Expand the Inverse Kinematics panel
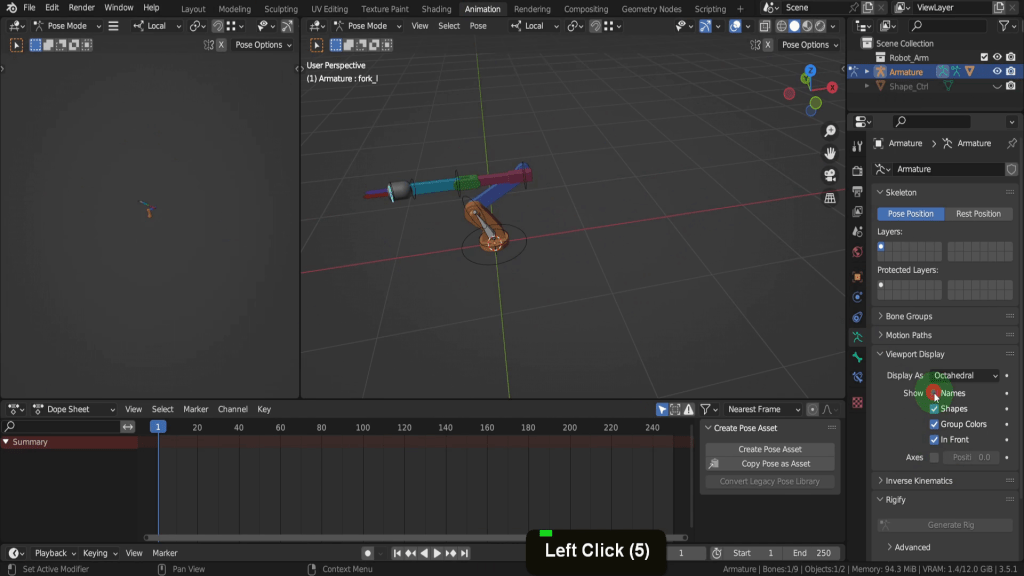Image resolution: width=1024 pixels, height=576 pixels. coord(918,481)
